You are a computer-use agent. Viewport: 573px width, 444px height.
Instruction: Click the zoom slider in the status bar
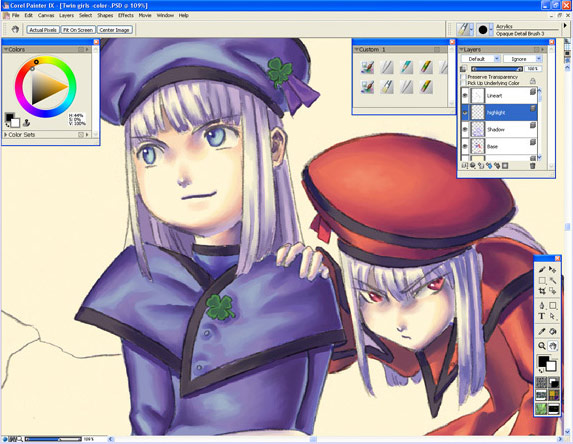point(53,439)
